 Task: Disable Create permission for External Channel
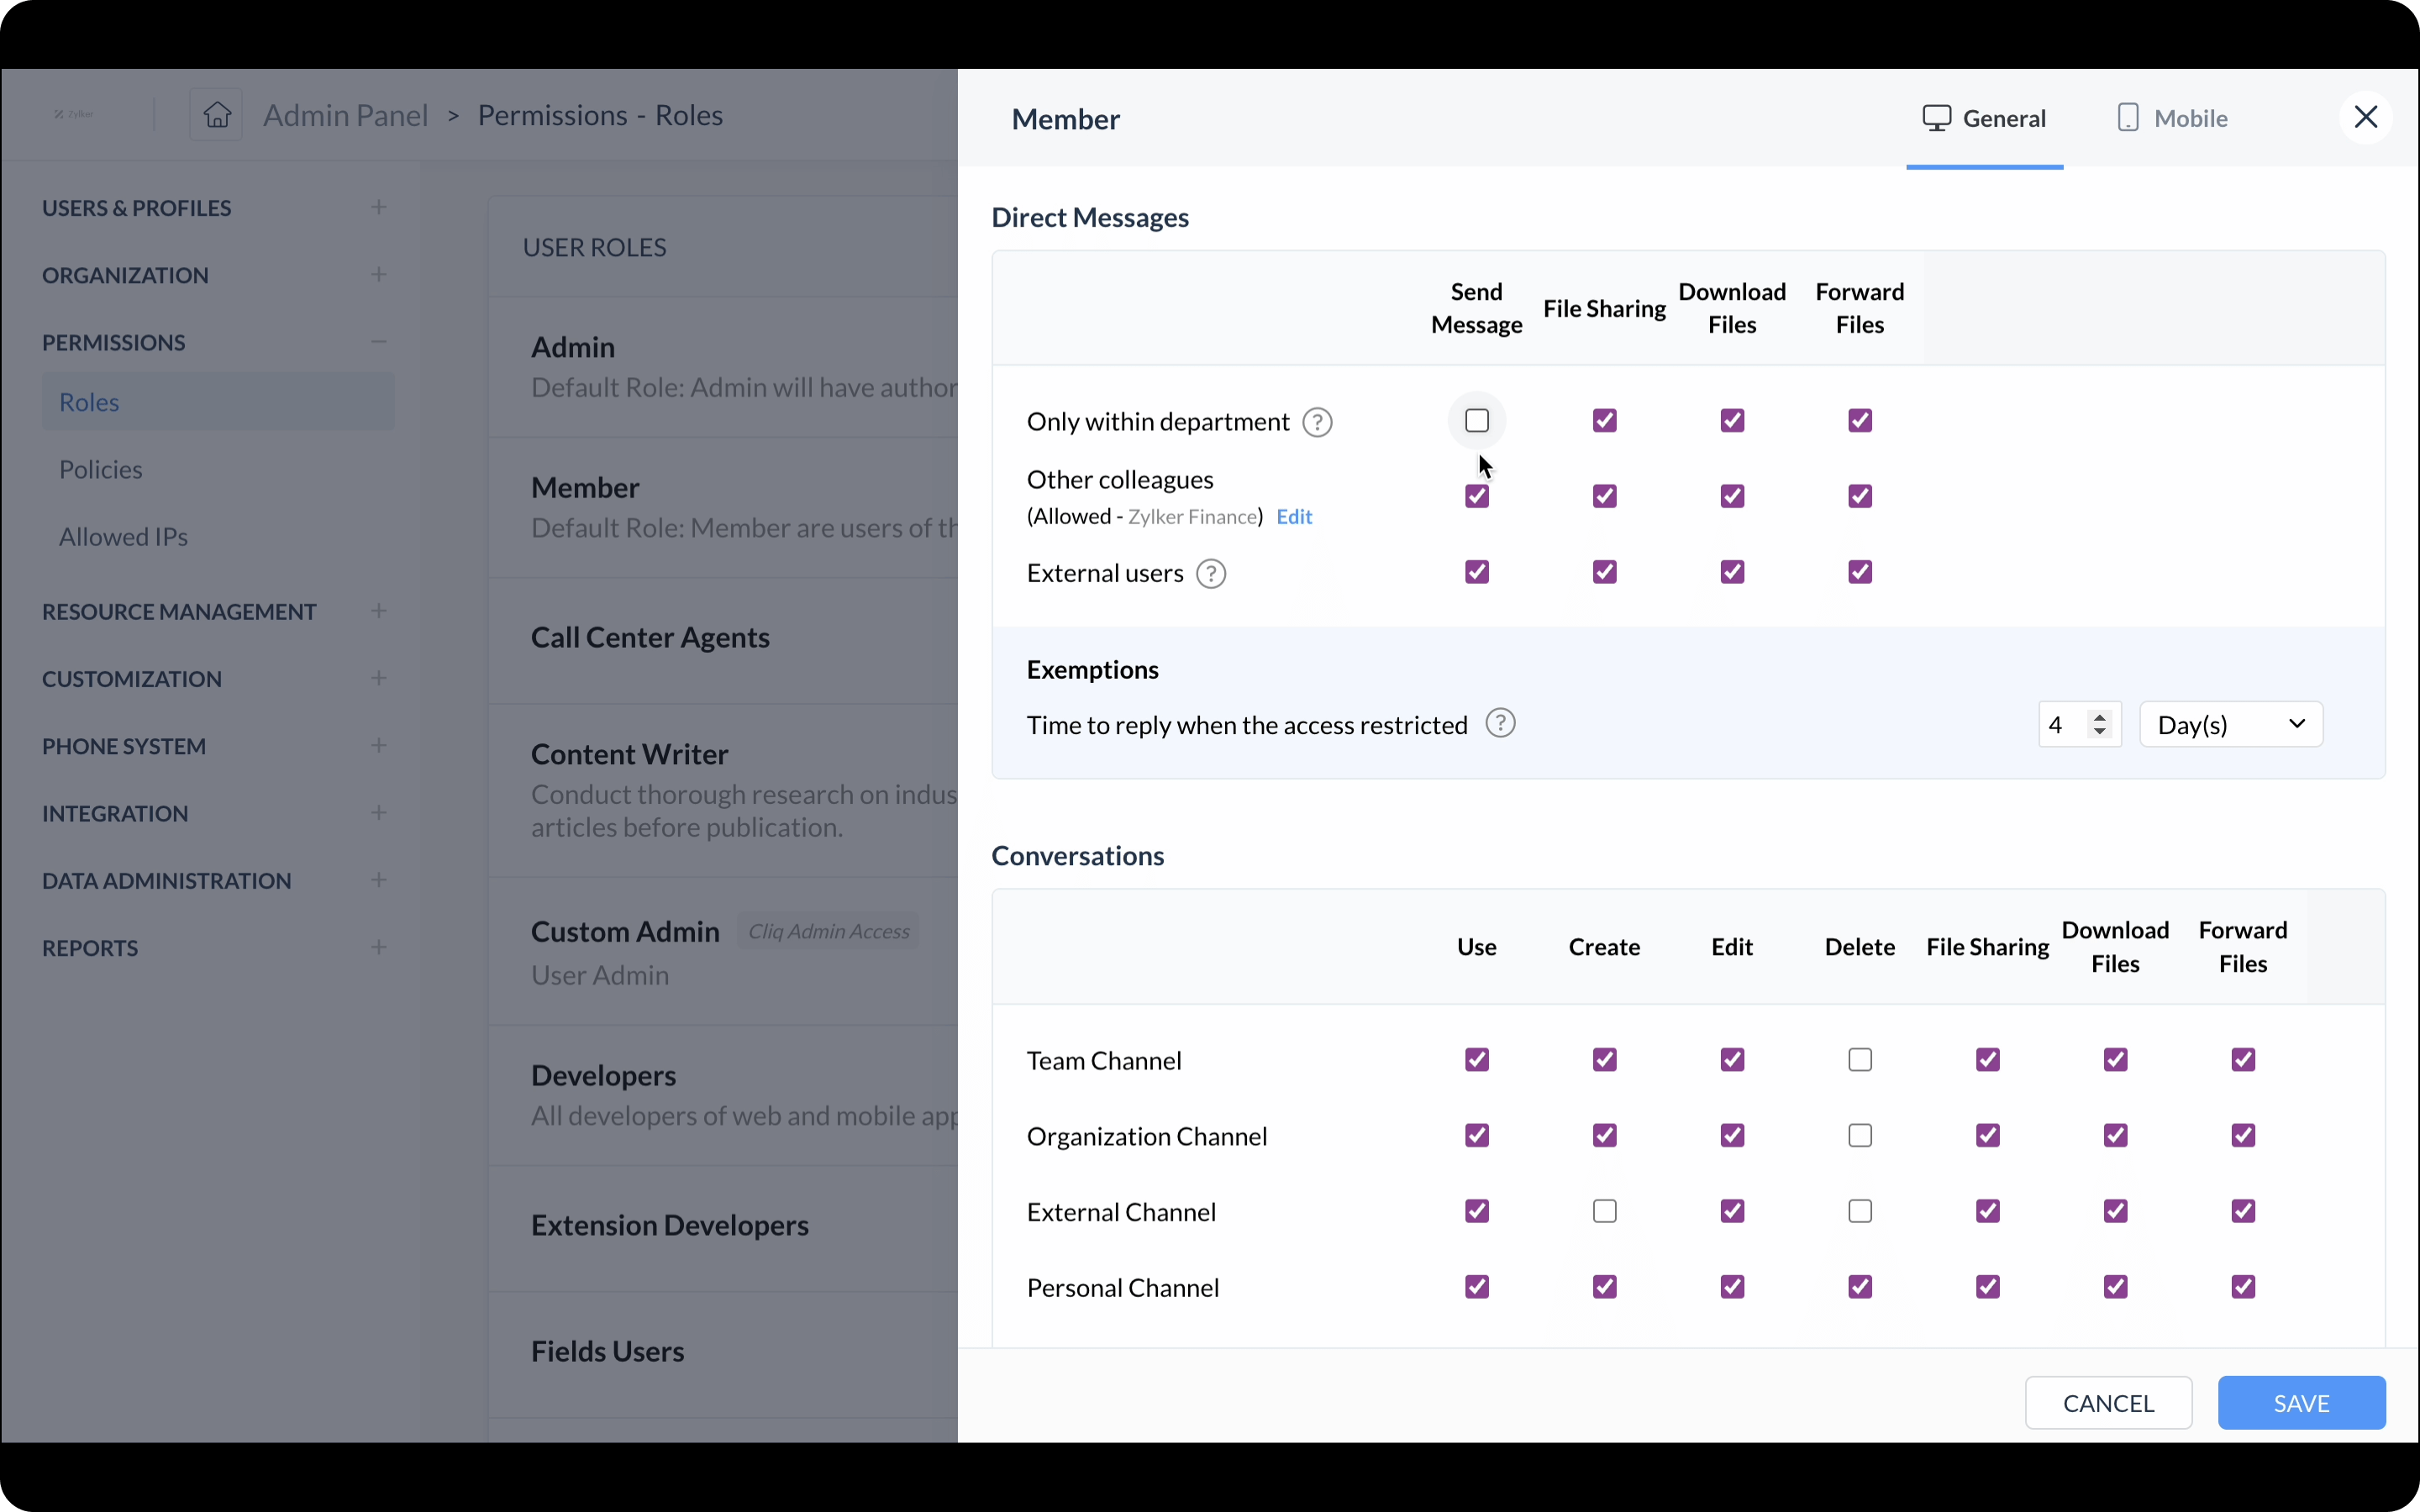coord(1605,1210)
